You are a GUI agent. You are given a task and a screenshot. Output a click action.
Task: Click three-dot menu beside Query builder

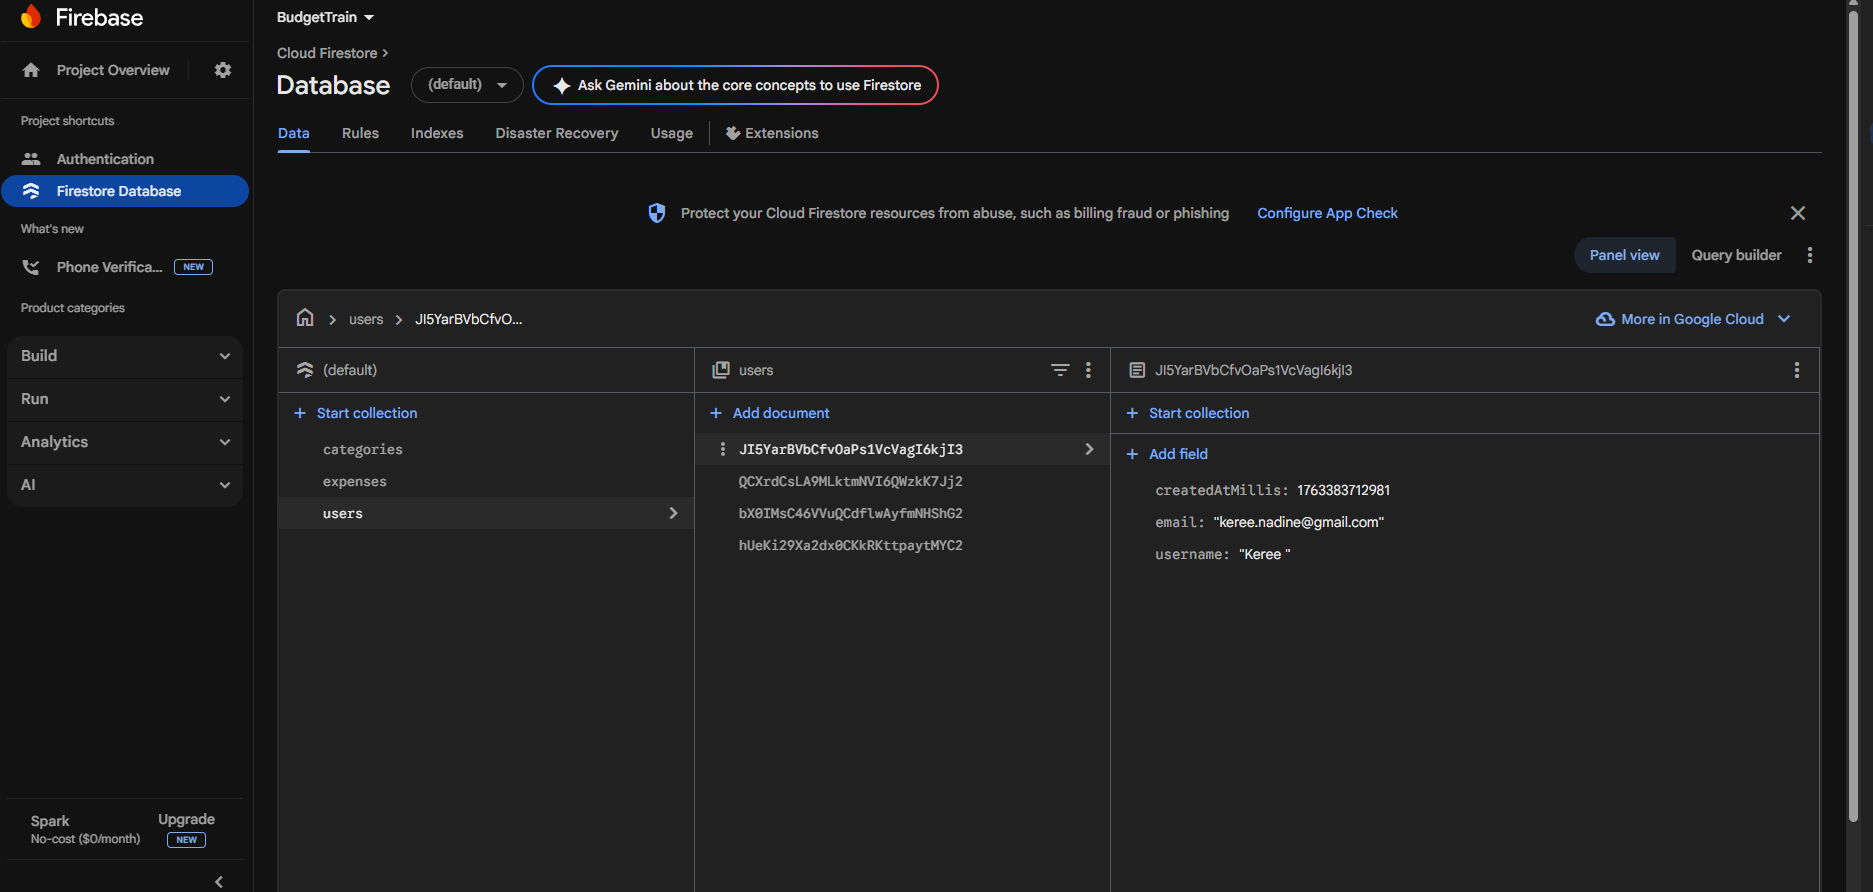pos(1809,255)
